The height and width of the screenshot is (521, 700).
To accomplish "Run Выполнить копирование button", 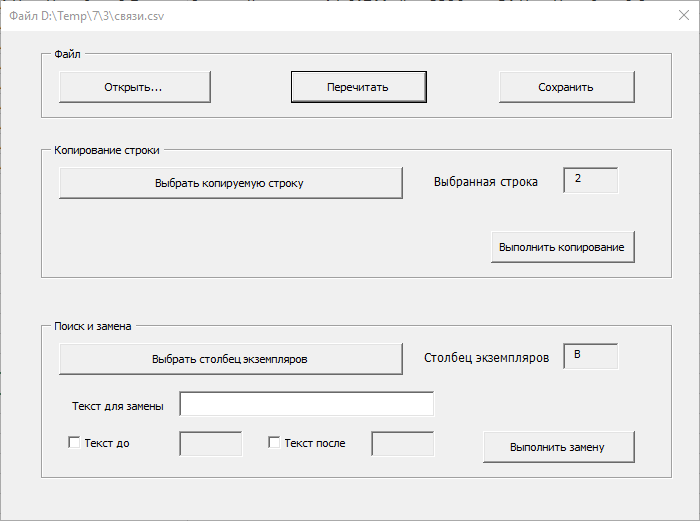I will pos(562,247).
